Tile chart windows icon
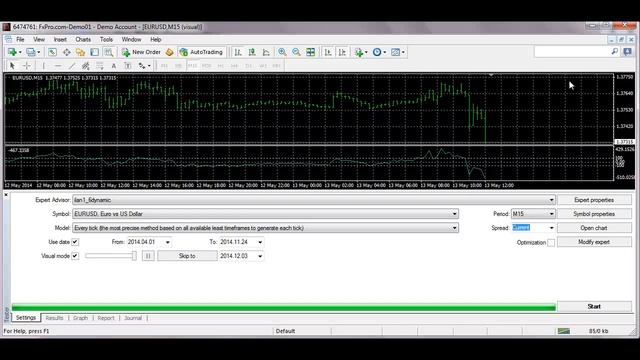The height and width of the screenshot is (360, 640). [311, 52]
